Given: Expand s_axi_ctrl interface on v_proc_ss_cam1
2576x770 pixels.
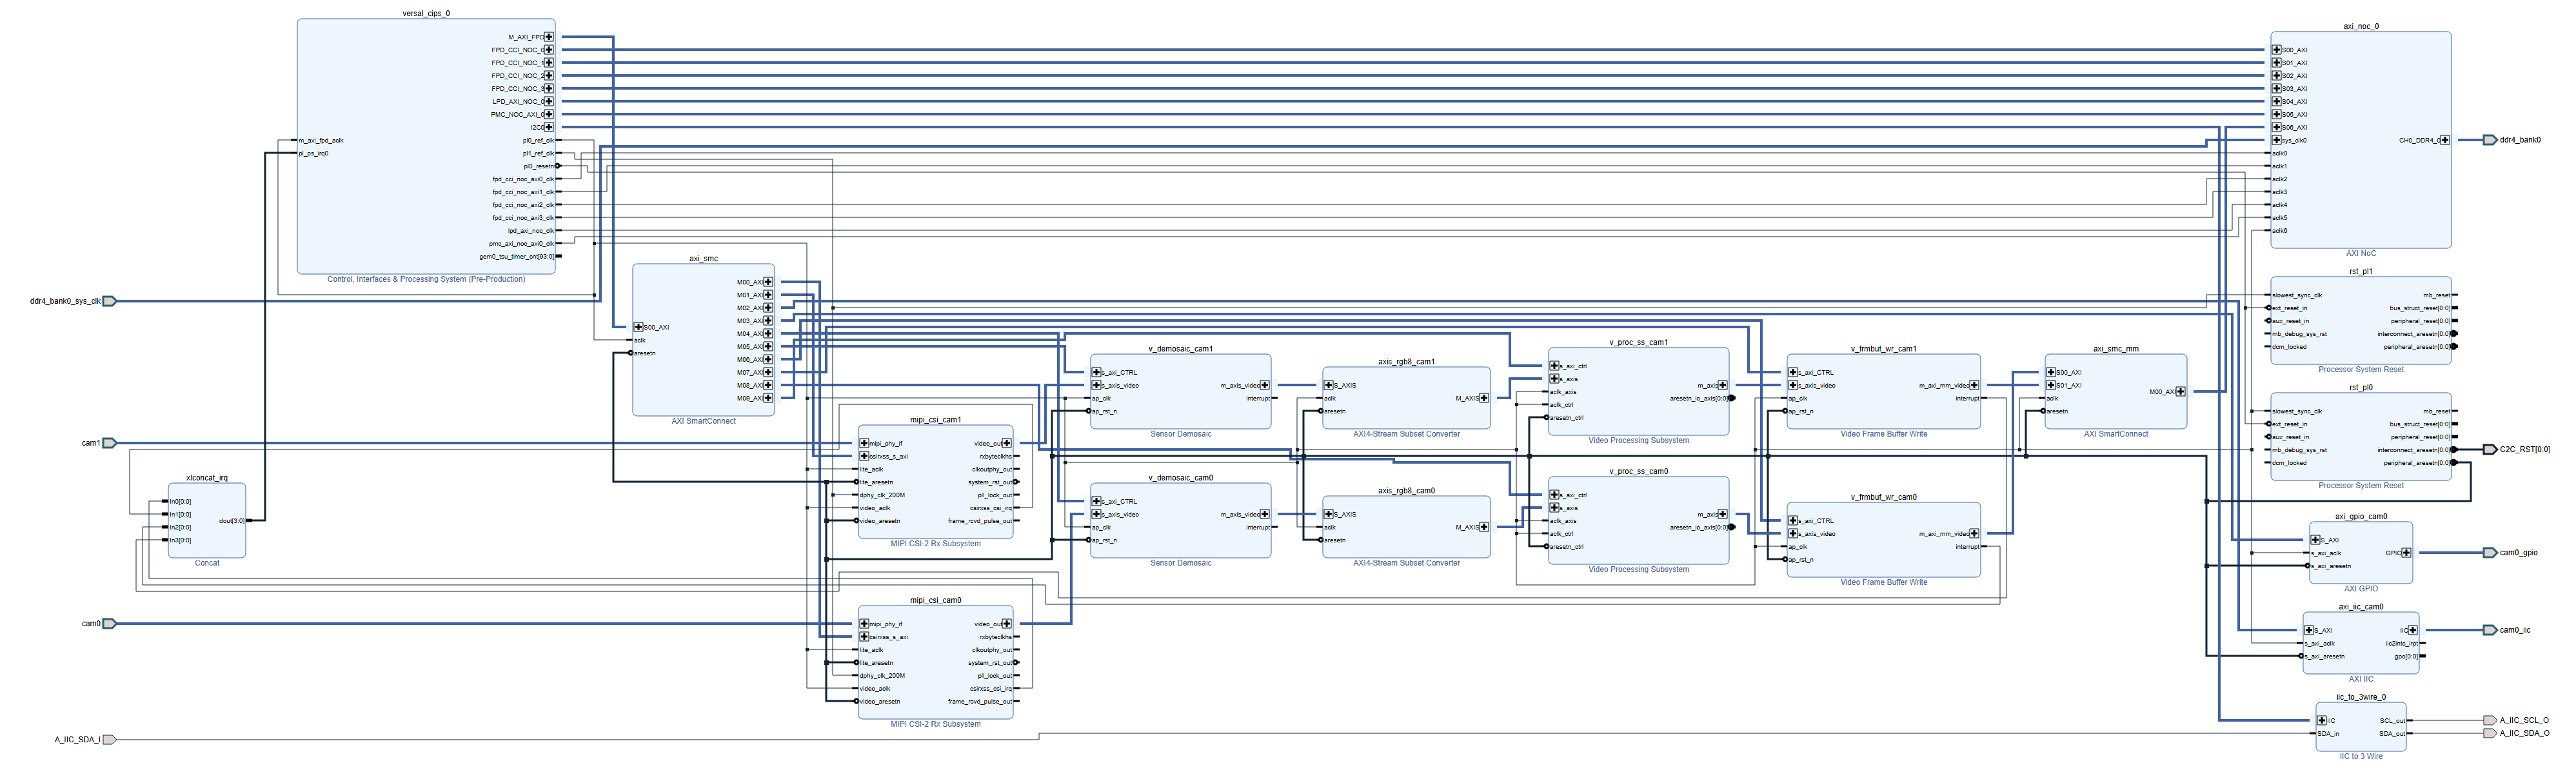Looking at the screenshot, I should (1554, 366).
